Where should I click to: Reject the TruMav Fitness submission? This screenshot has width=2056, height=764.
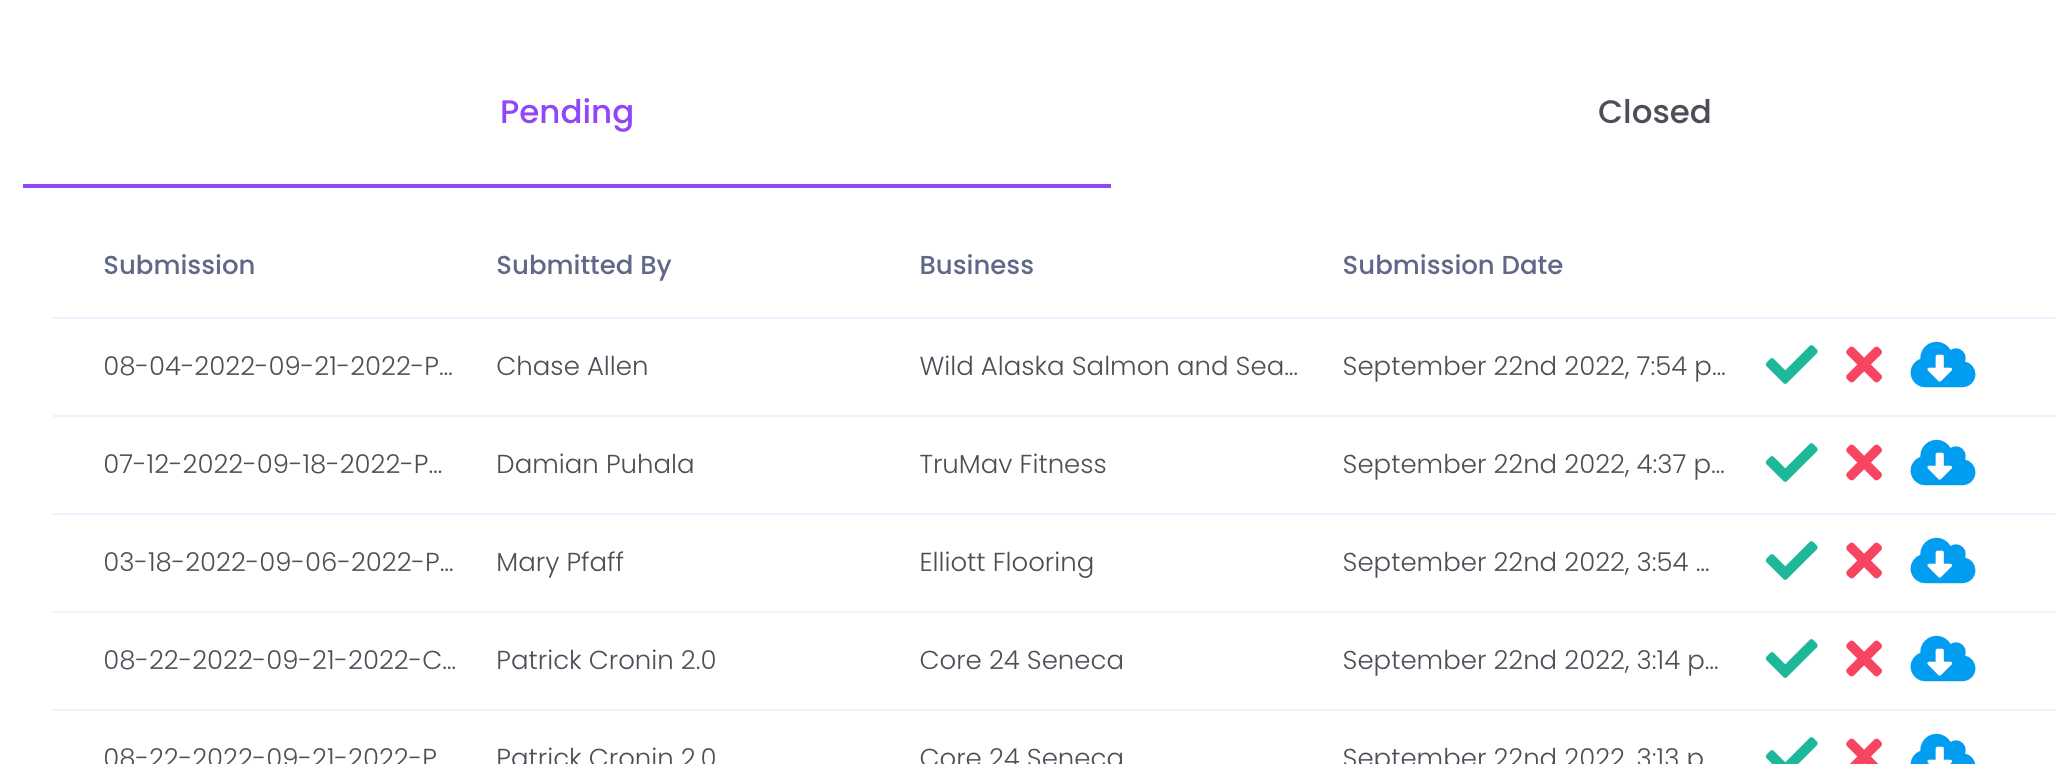click(1864, 463)
